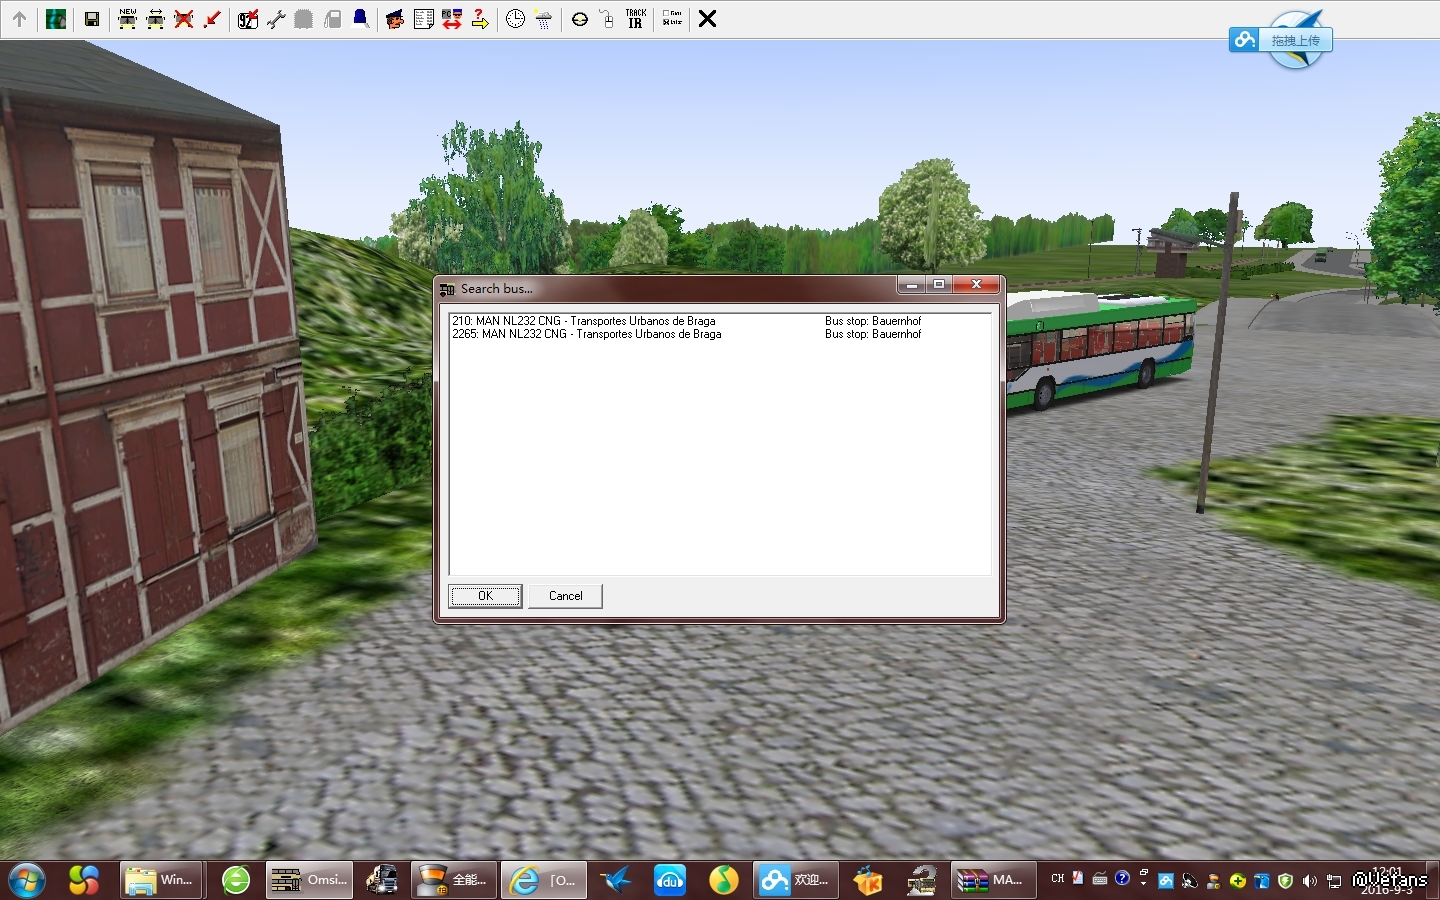Click the blue bell icon in the toolbar
This screenshot has width=1440, height=900.
click(x=361, y=19)
